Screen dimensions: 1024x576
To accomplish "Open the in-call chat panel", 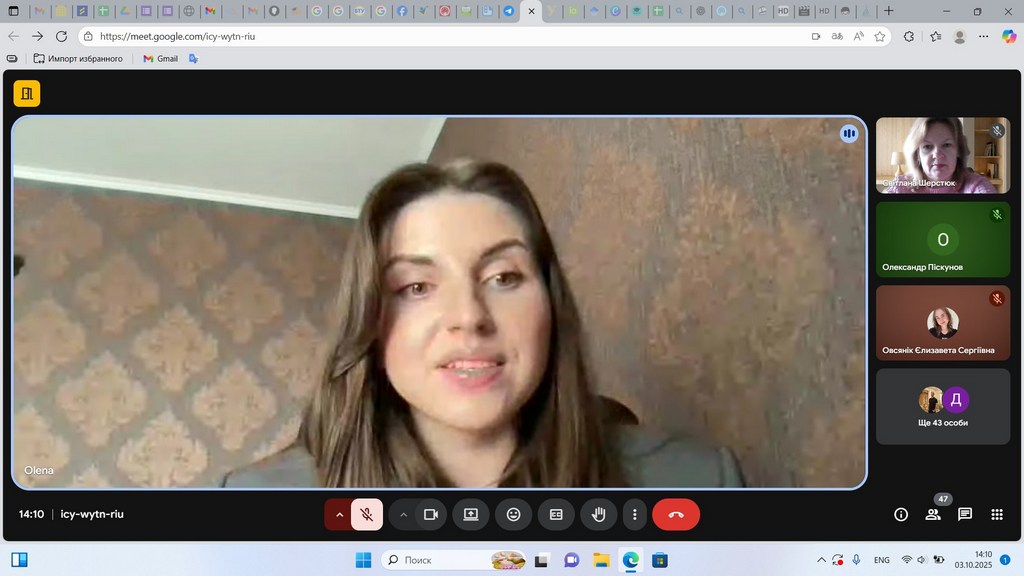I will point(965,514).
